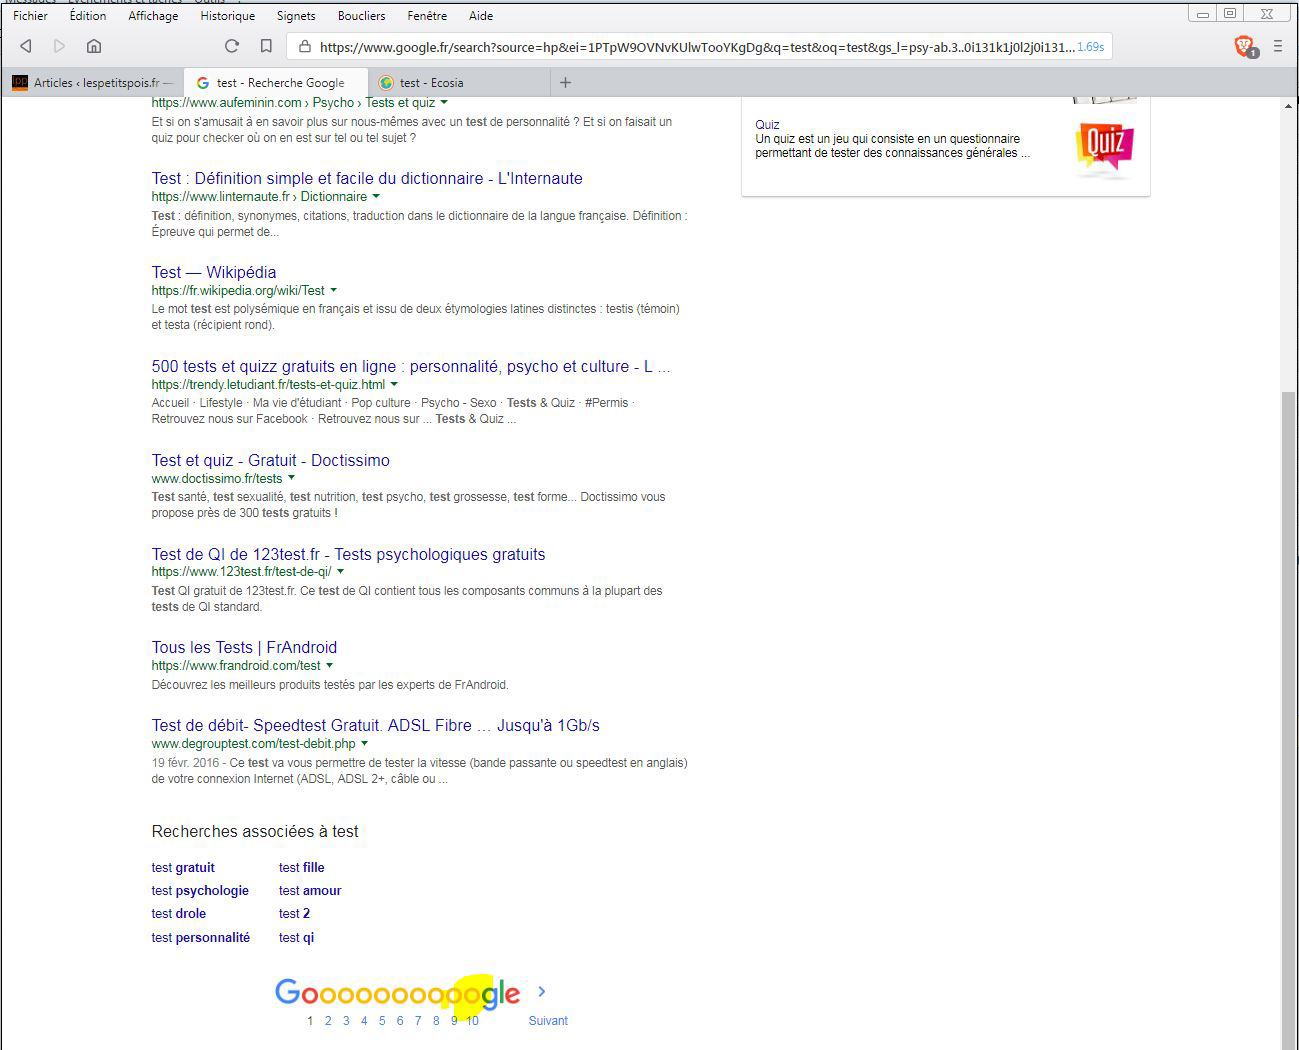Open the L'Internaute dictionary definition result

[367, 178]
